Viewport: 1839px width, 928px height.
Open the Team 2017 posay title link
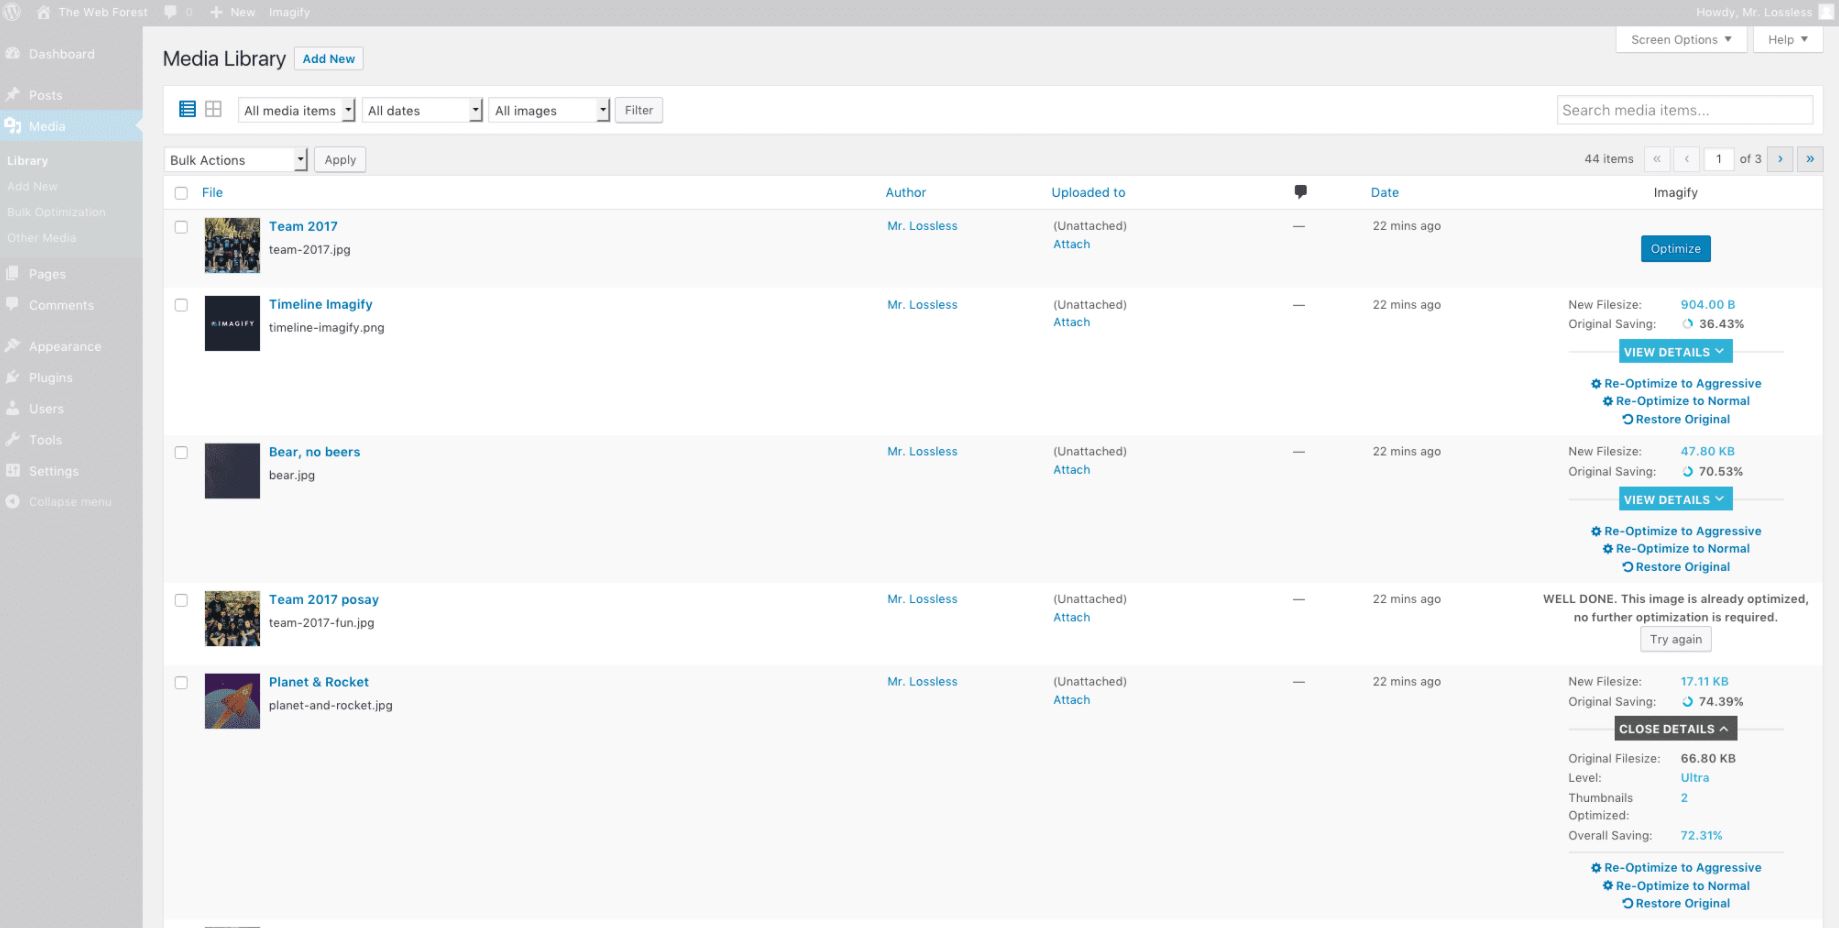[323, 600]
